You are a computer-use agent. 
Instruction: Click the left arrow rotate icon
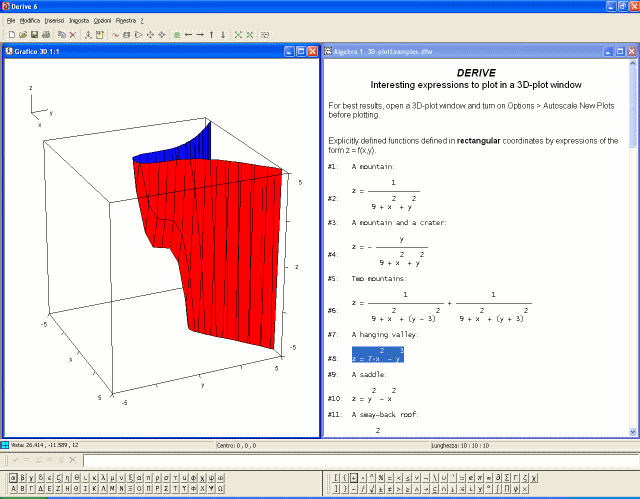(x=188, y=35)
